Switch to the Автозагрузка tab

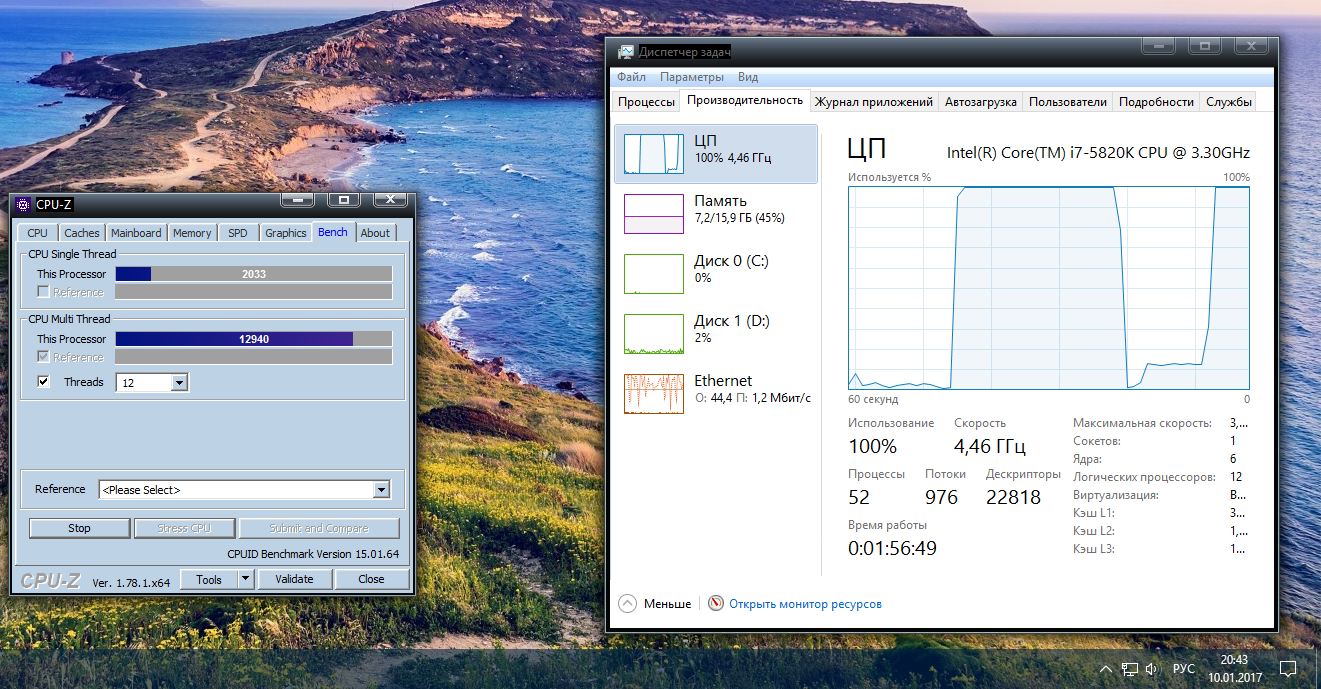(x=981, y=102)
